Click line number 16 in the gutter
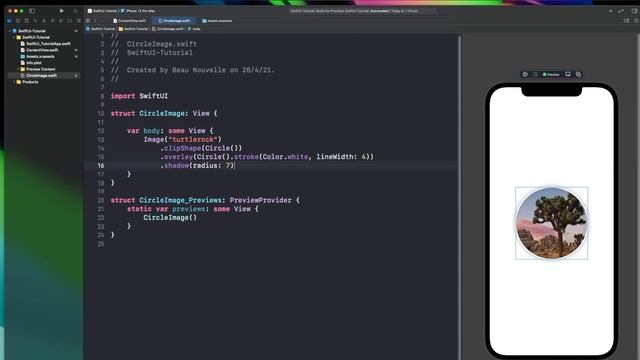The image size is (640, 360). point(100,165)
